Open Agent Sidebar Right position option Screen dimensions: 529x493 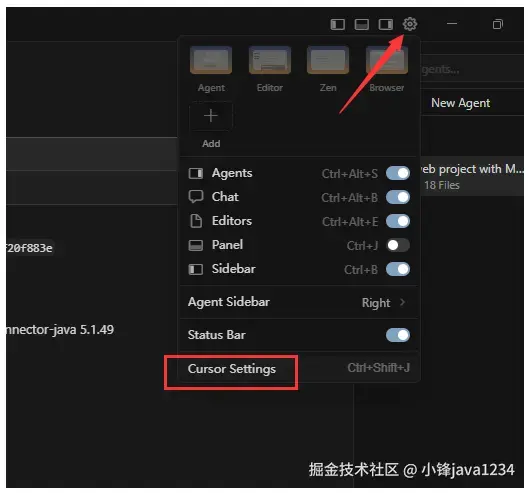coord(376,303)
